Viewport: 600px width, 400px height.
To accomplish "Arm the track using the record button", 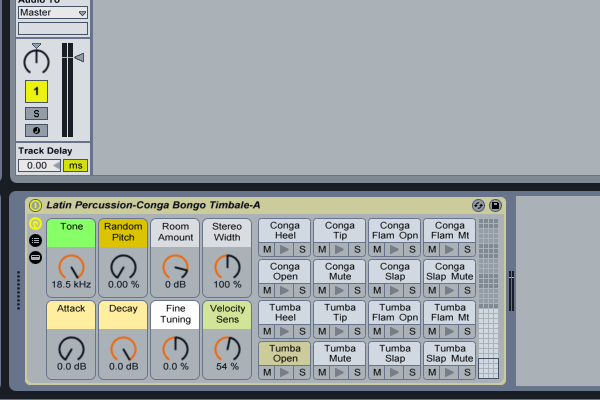I will pos(36,130).
